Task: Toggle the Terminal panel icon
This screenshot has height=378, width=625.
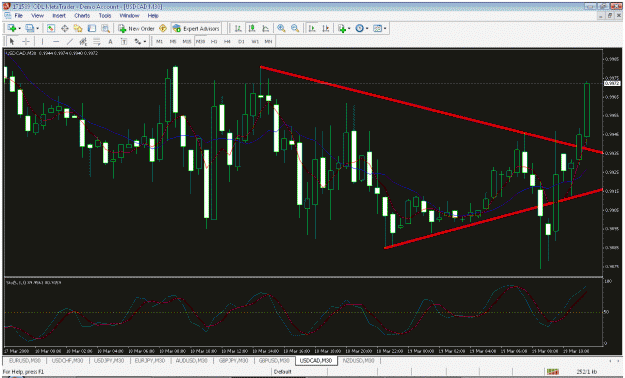Action: click(x=92, y=28)
